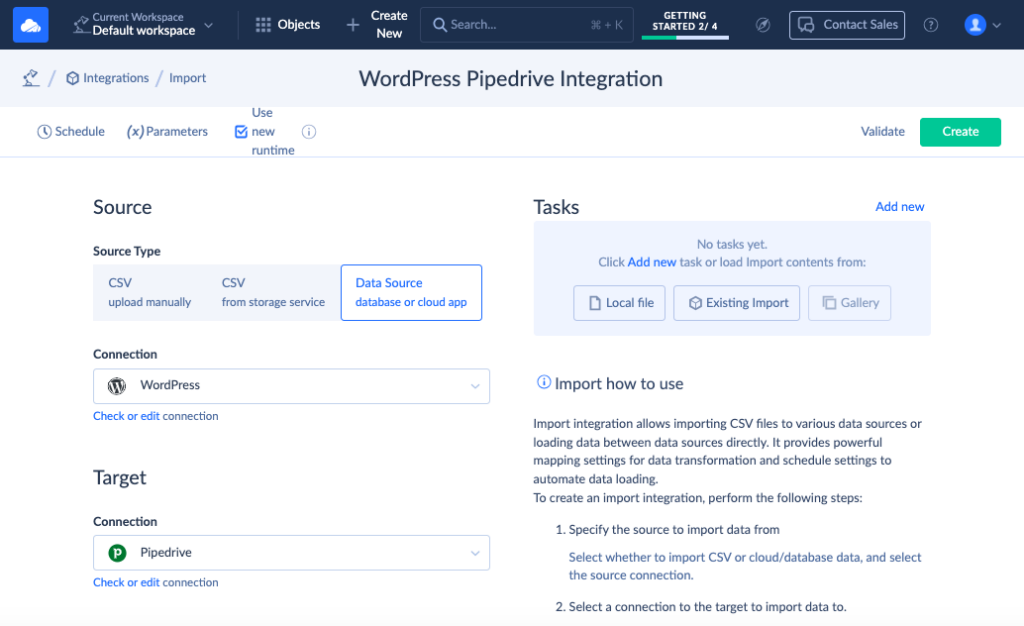Select Data Source database or cloud app
The width and height of the screenshot is (1024, 626).
411,292
